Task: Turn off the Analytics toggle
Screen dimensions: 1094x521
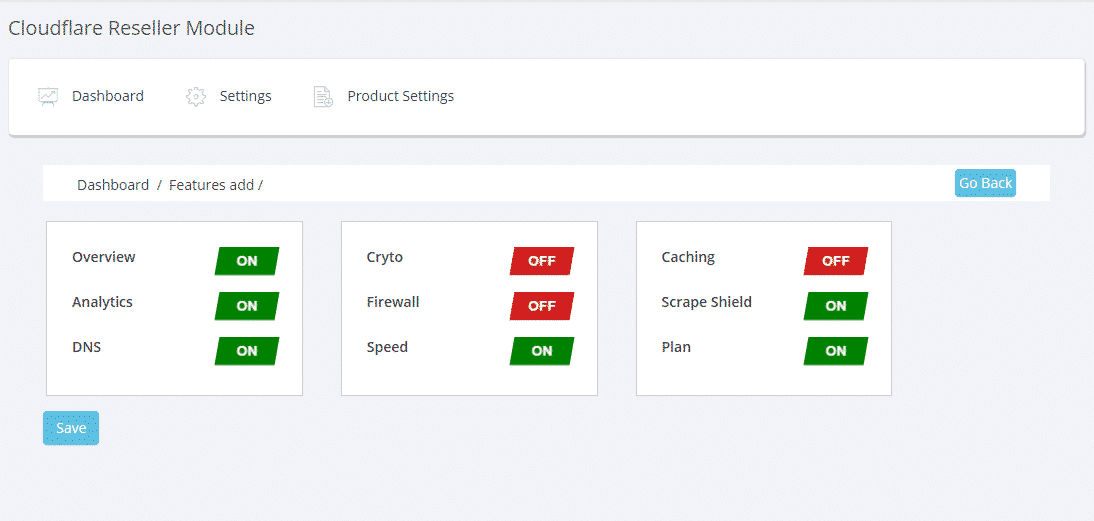Action: tap(247, 306)
